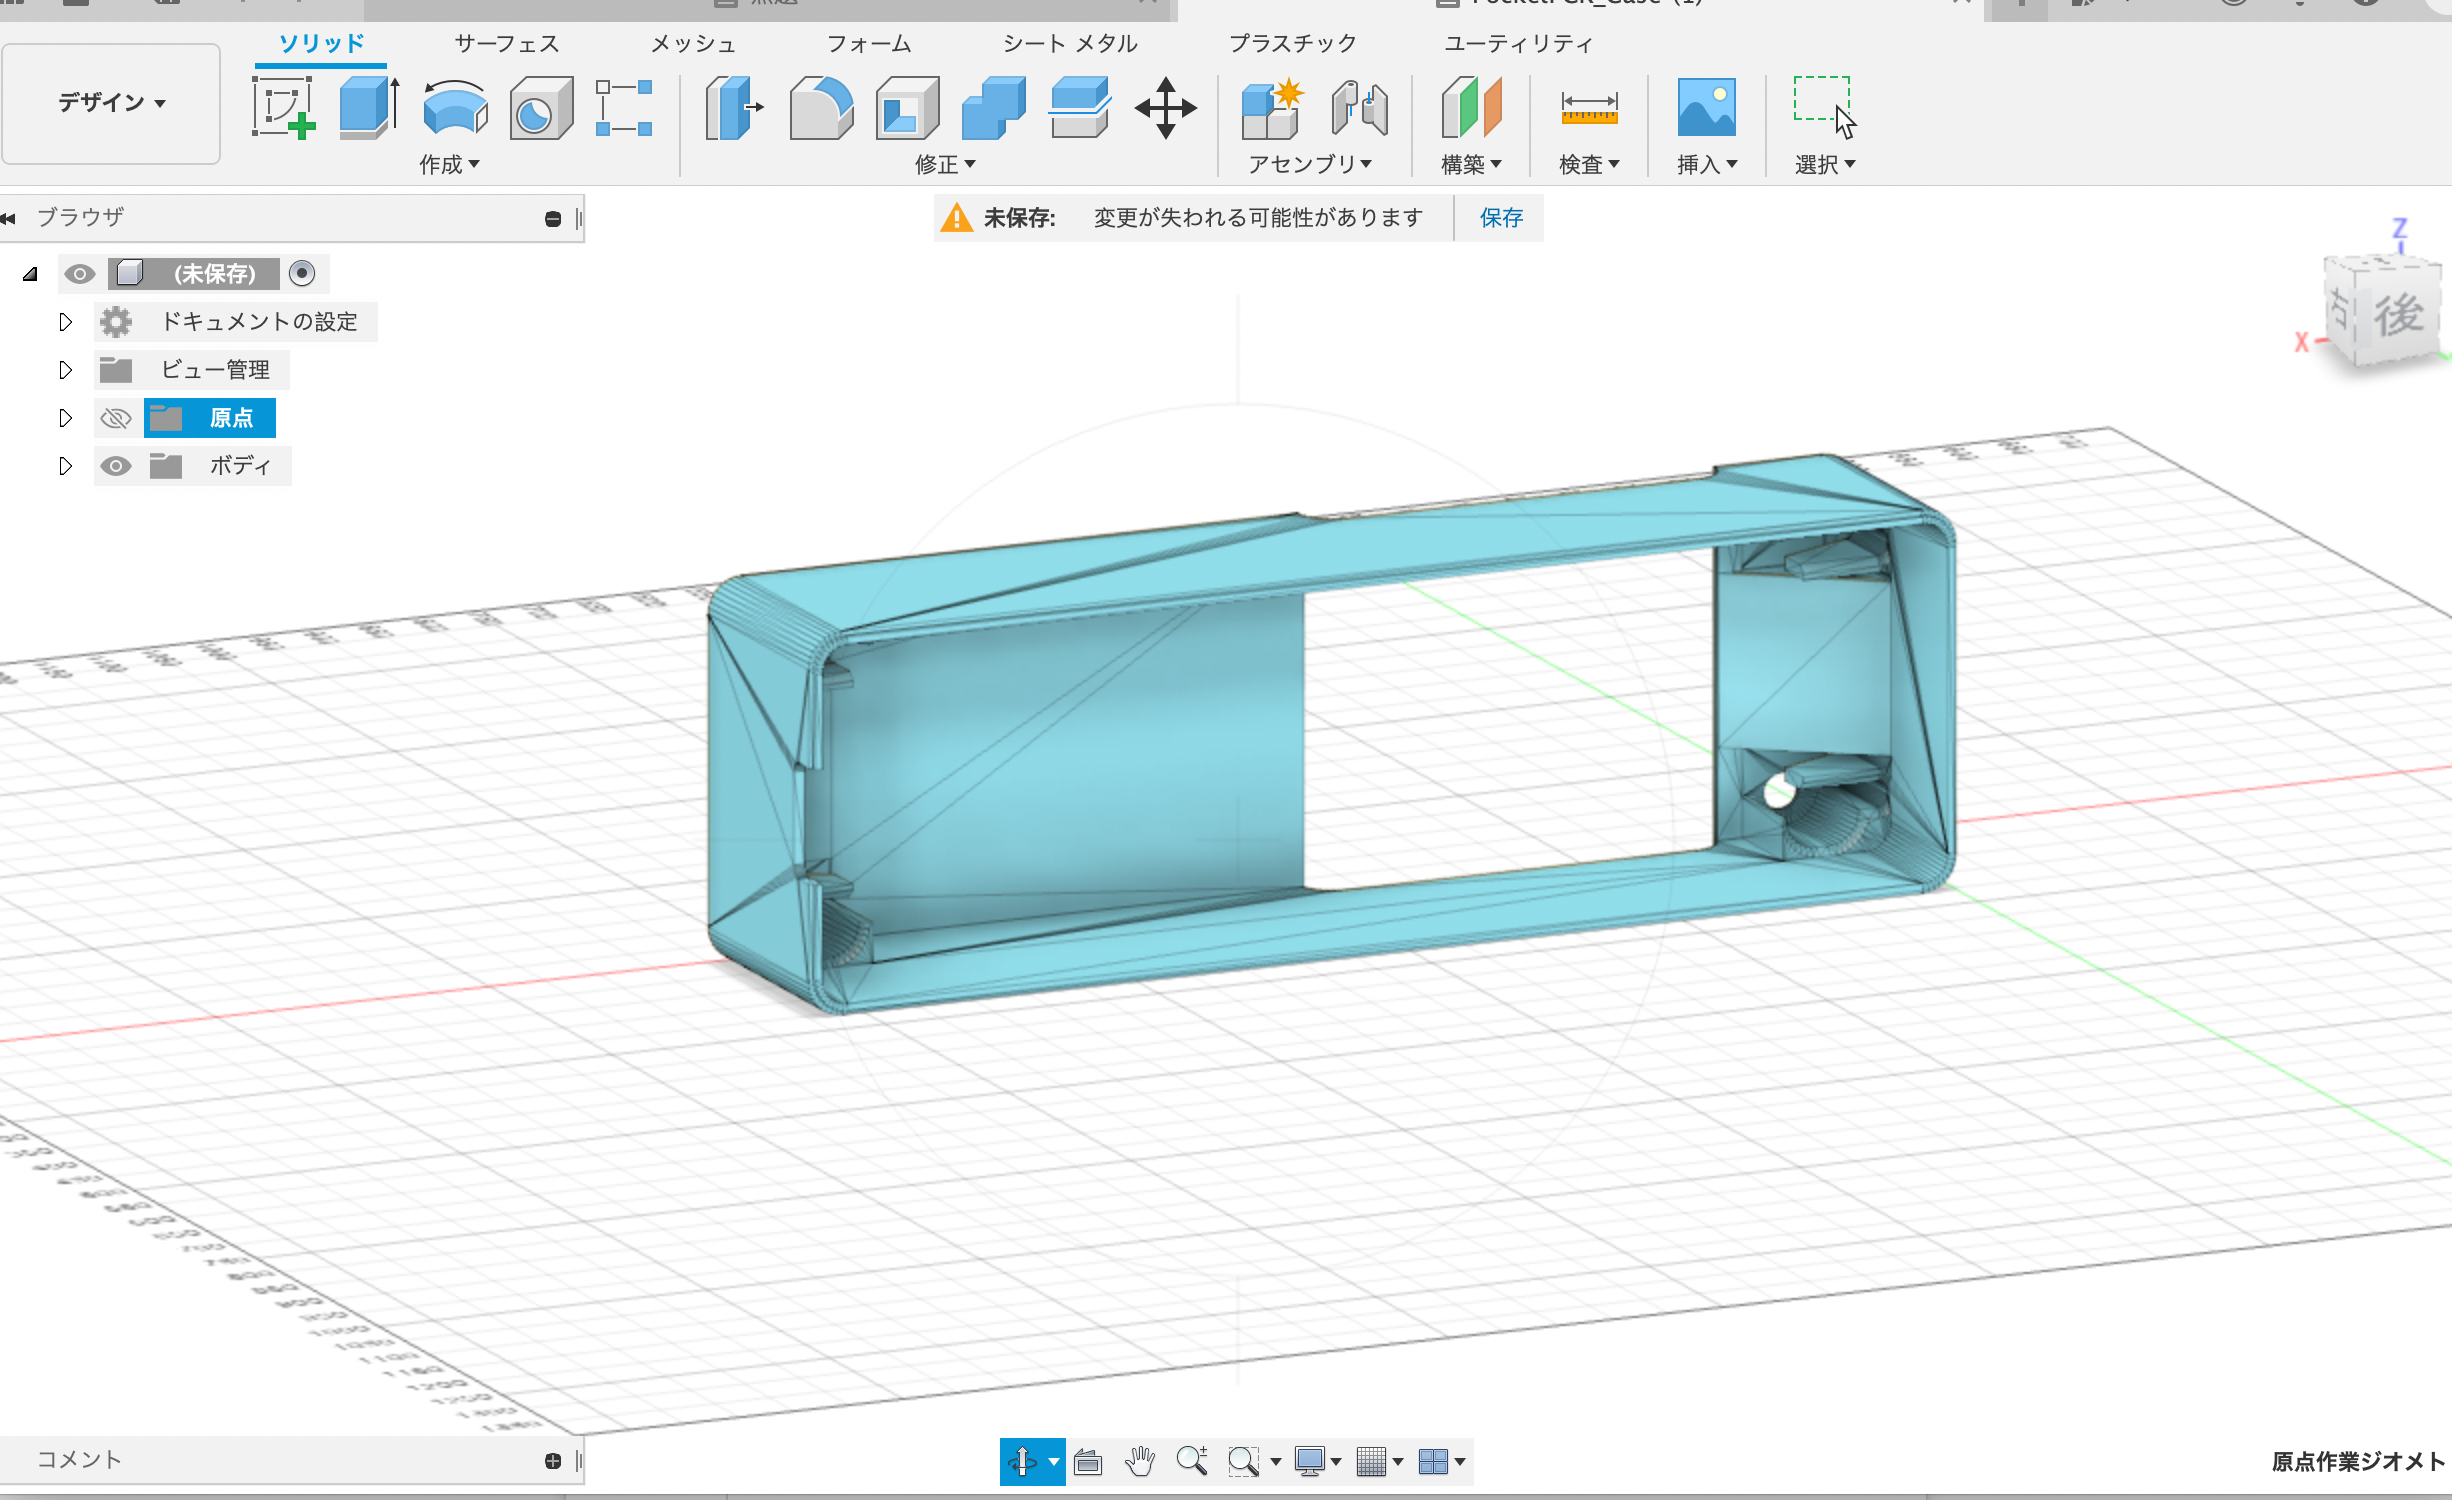Open the 修正 dropdown menu
Viewport: 2452px width, 1500px height.
tap(945, 164)
